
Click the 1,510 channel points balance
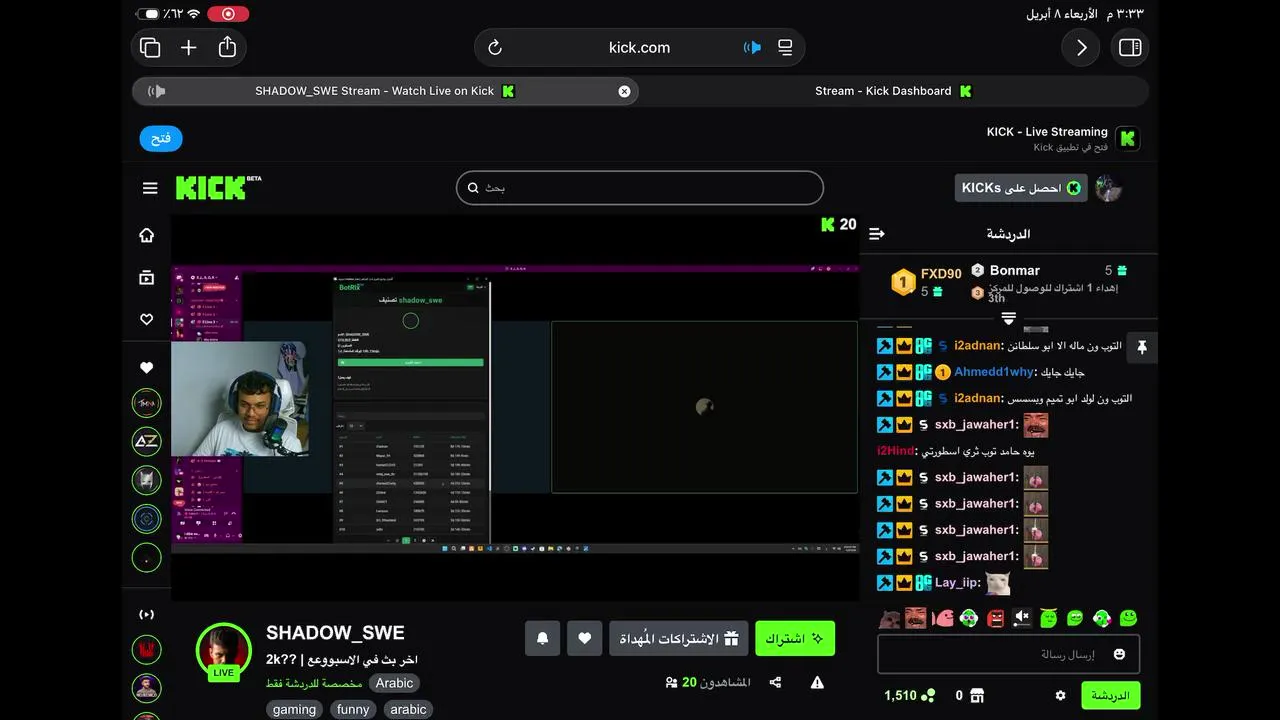pyautogui.click(x=910, y=695)
